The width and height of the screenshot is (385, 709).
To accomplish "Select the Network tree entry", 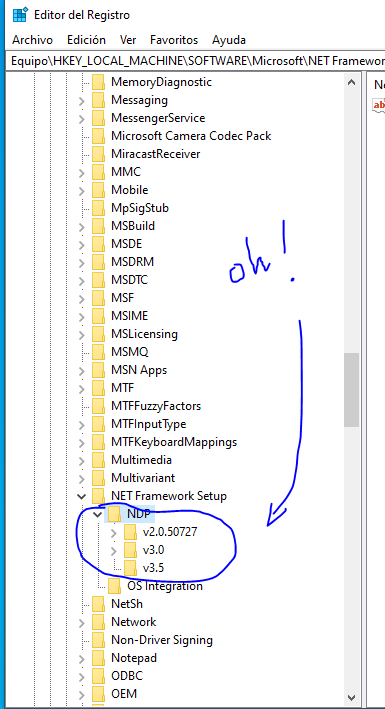I will pyautogui.click(x=133, y=622).
